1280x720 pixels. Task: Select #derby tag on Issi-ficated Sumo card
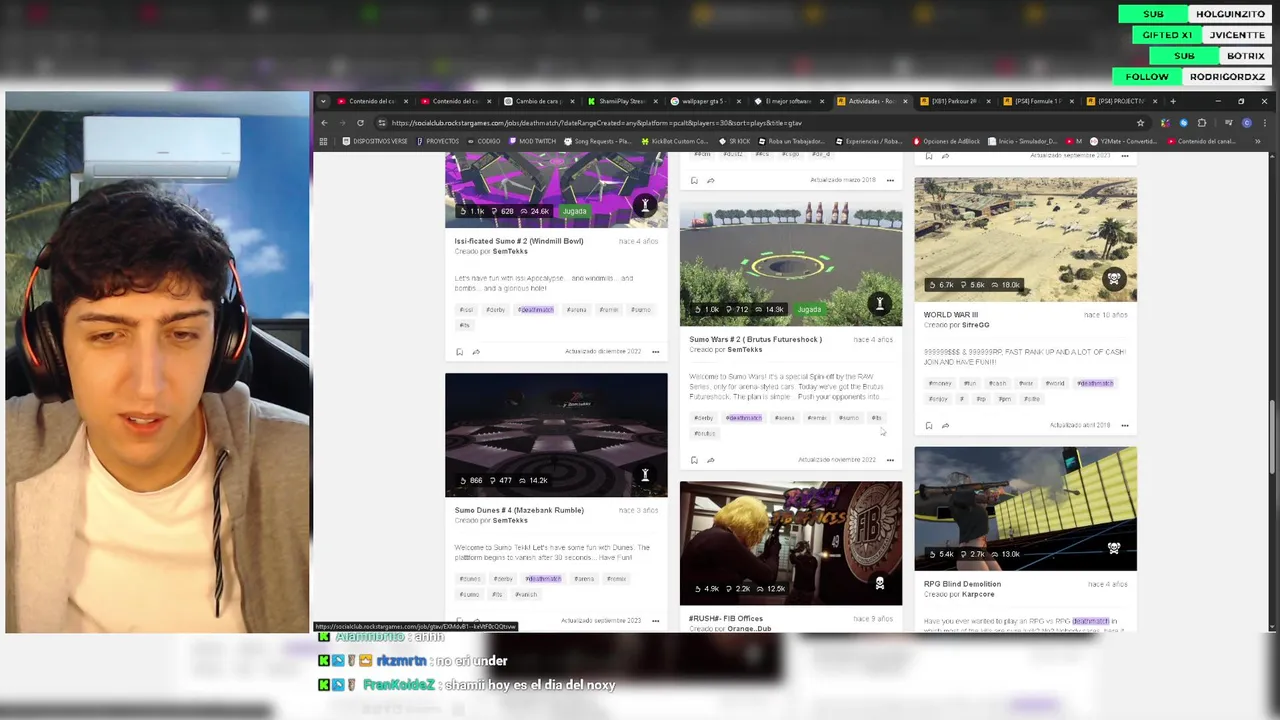pyautogui.click(x=495, y=310)
